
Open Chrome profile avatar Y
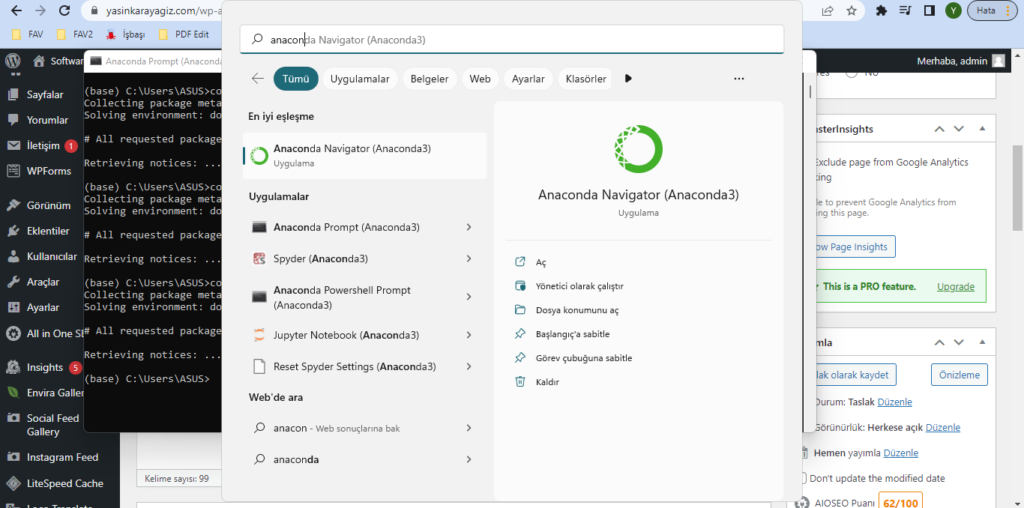point(953,10)
